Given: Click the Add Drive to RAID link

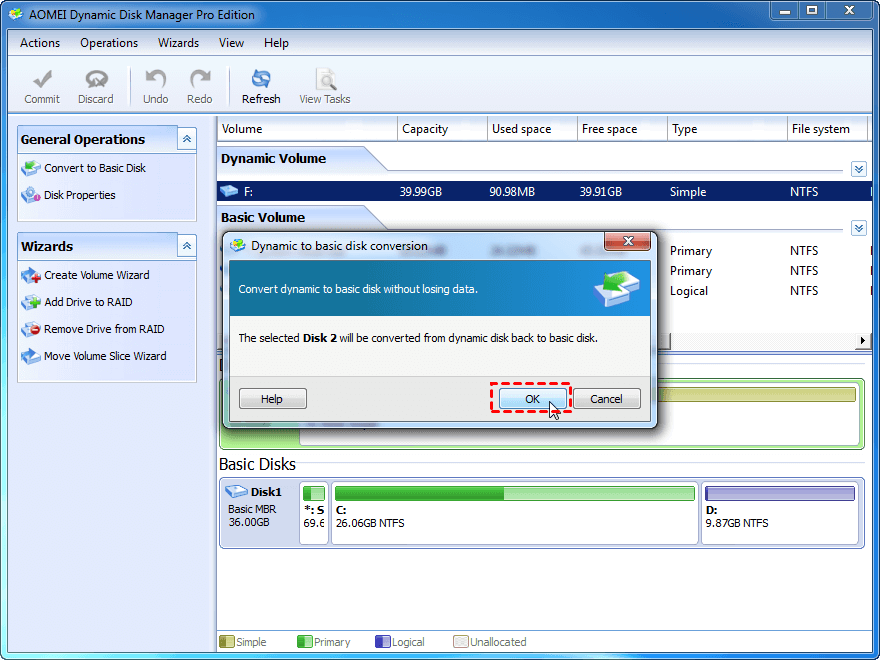Looking at the screenshot, I should (88, 302).
